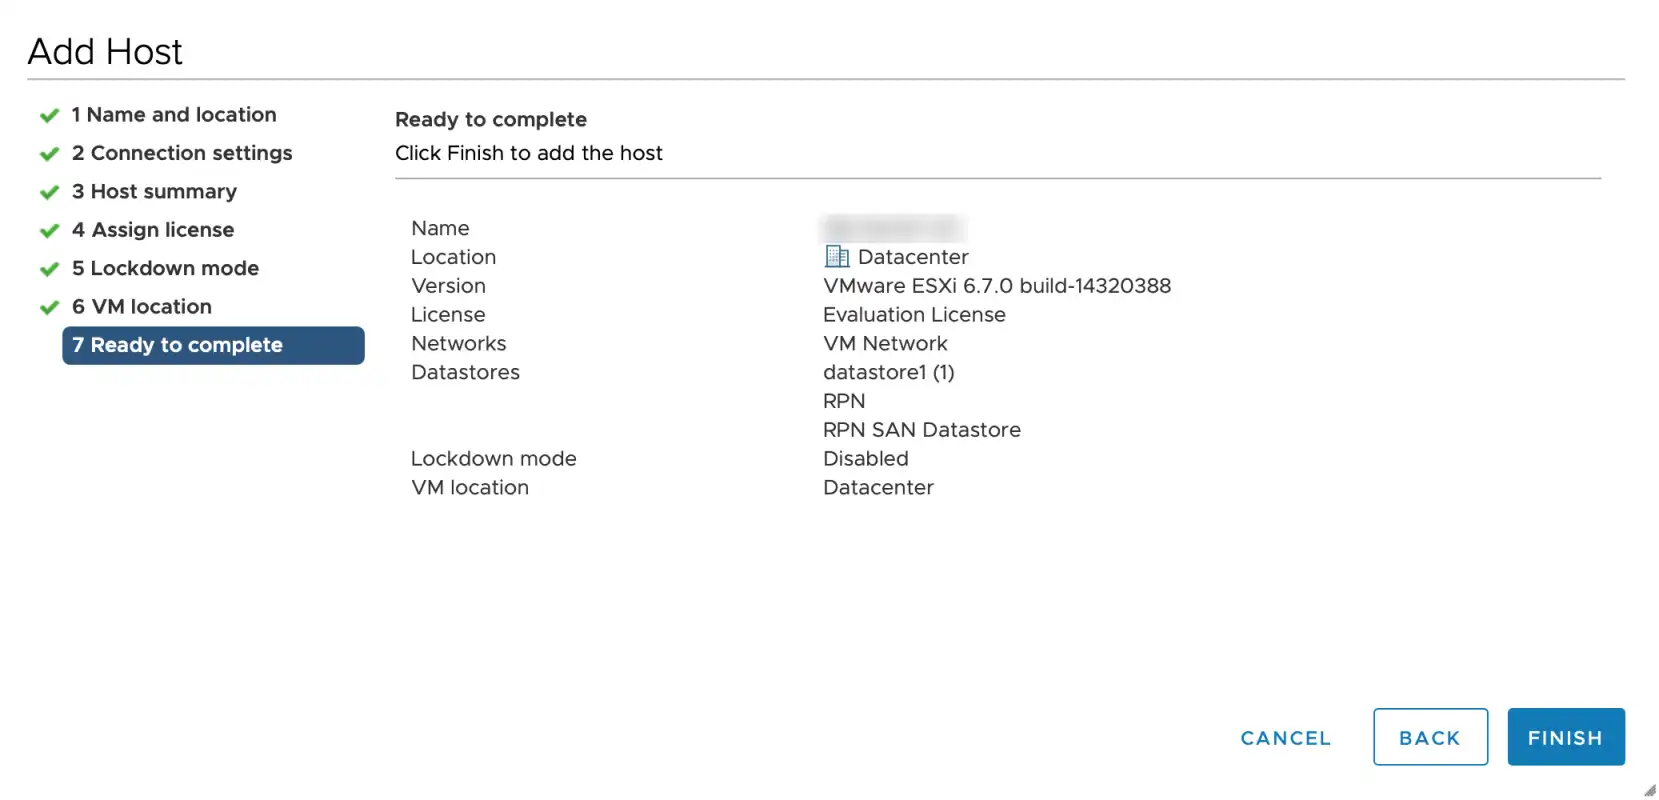Cancel the Add Host wizard
Screen dimensions: 1659x800
[1286, 738]
